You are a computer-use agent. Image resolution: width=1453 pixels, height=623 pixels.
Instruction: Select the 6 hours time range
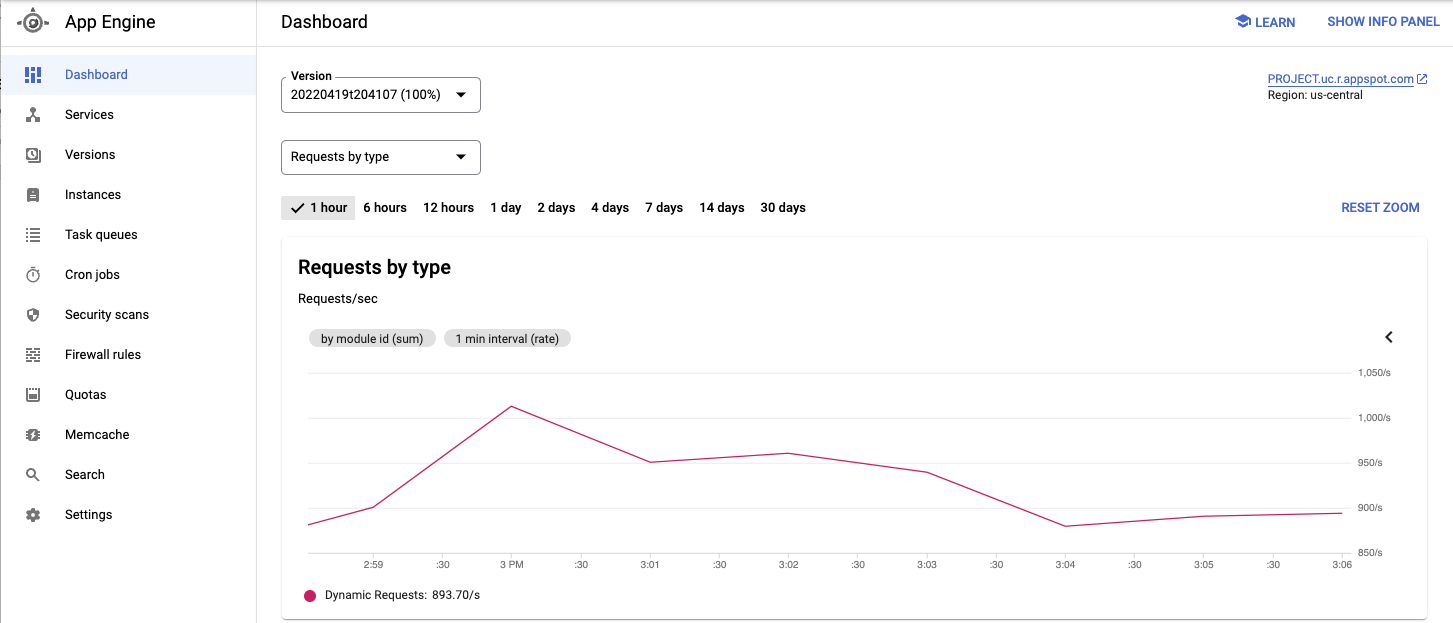coord(385,208)
